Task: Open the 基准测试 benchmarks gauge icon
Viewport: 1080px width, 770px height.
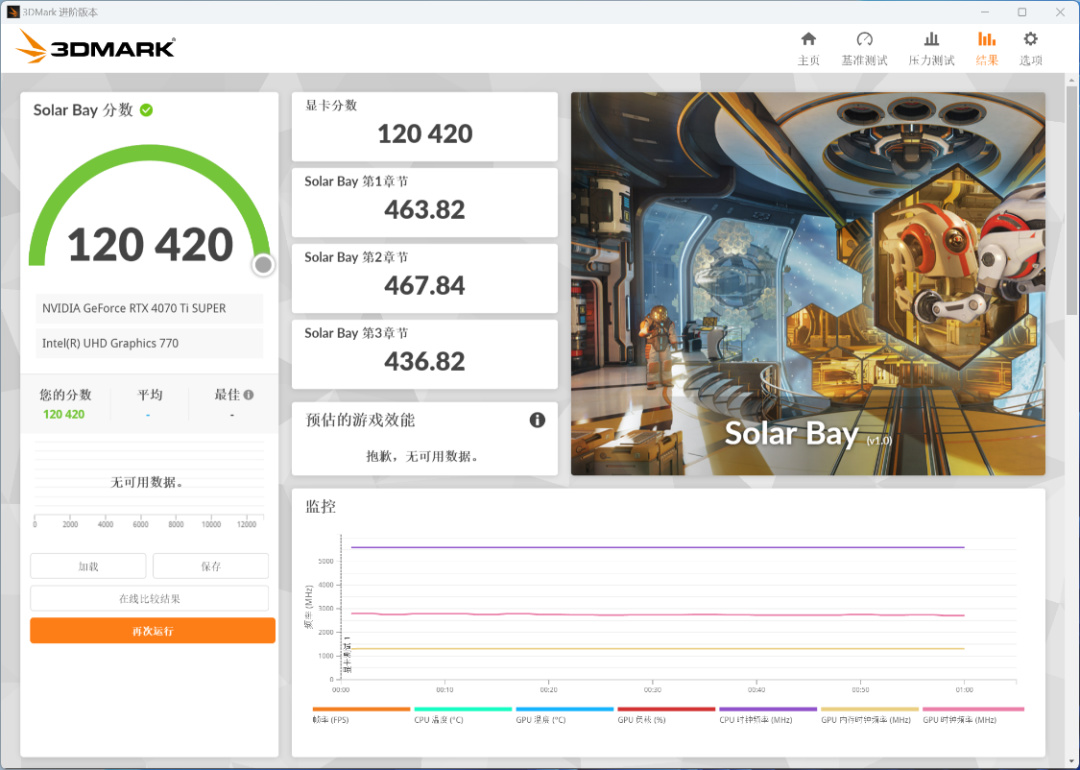Action: pyautogui.click(x=864, y=39)
